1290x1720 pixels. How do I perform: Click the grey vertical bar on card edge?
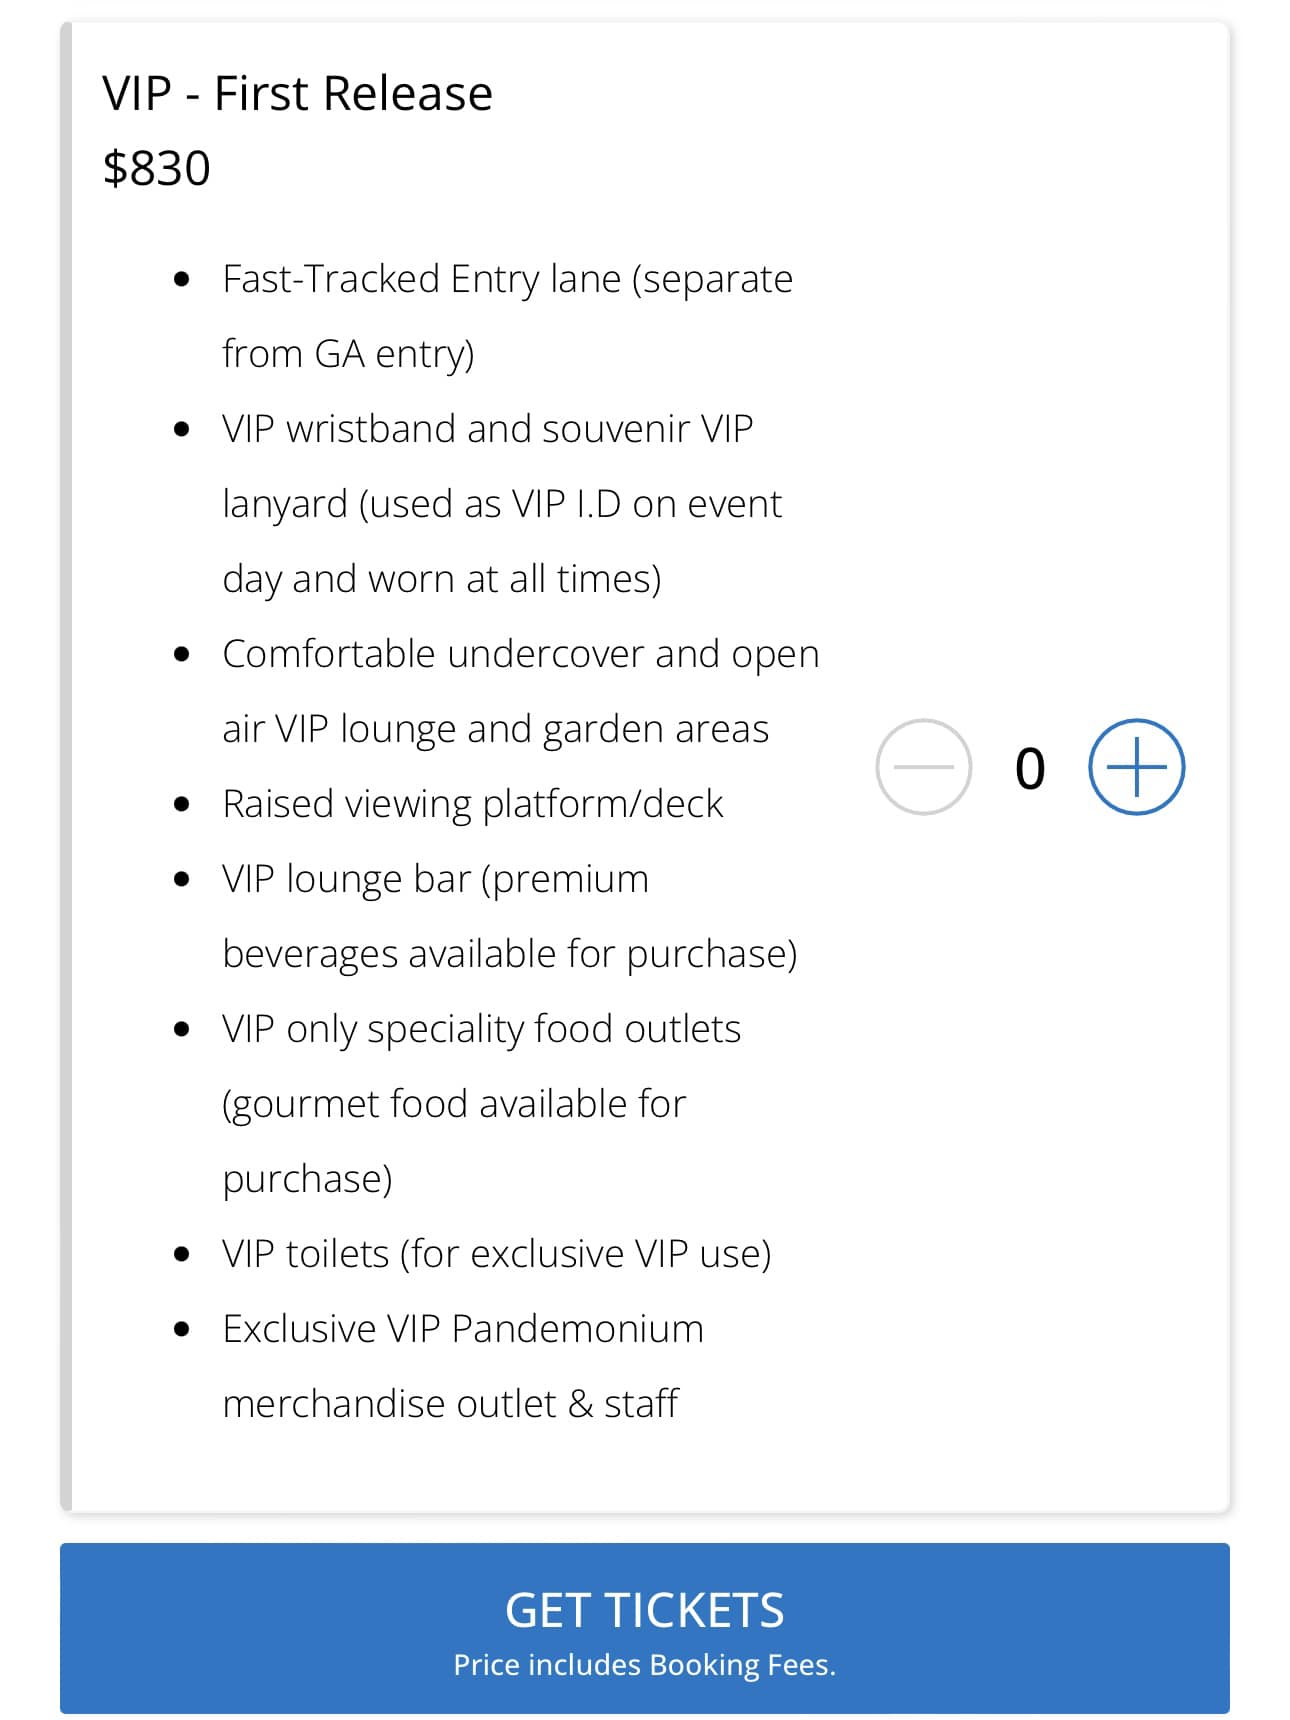point(66,766)
